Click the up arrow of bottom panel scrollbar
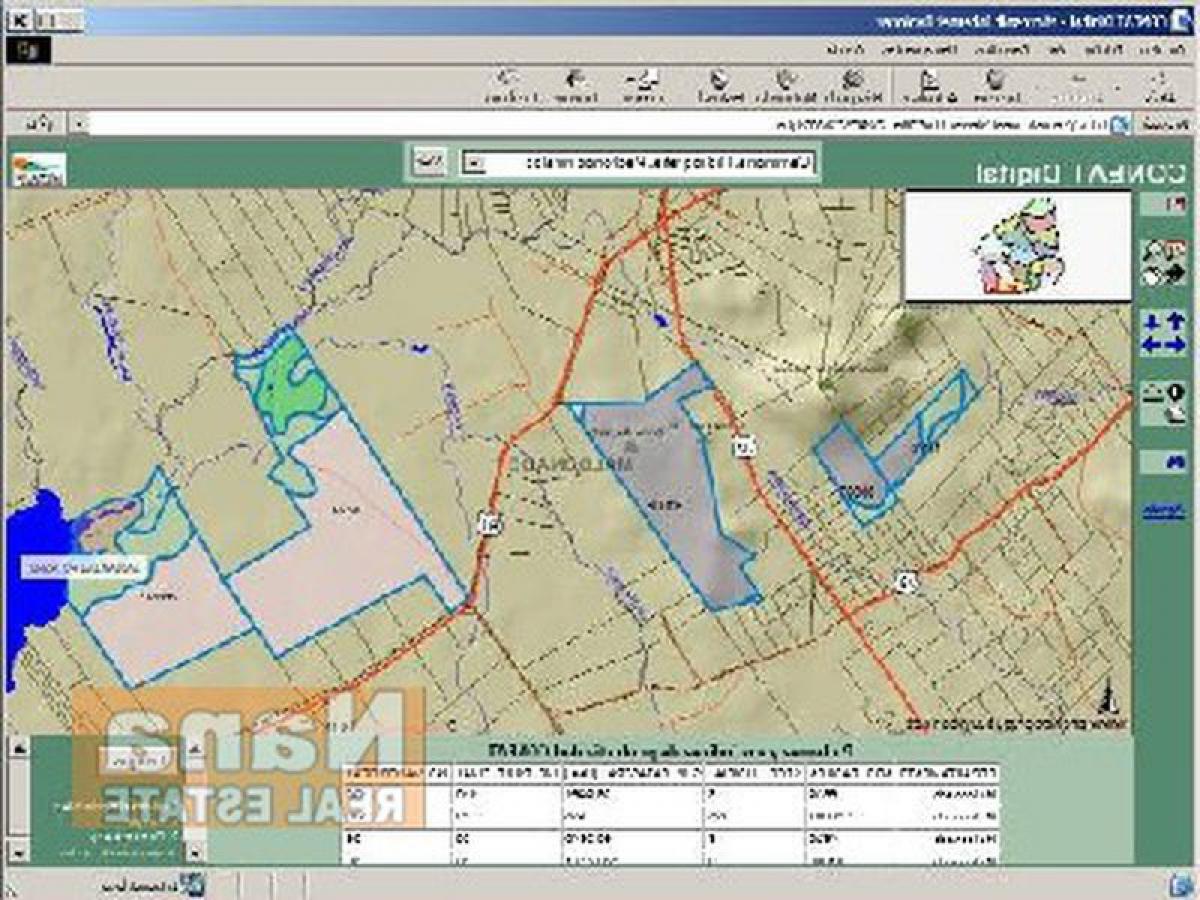The height and width of the screenshot is (900, 1200). [17, 746]
